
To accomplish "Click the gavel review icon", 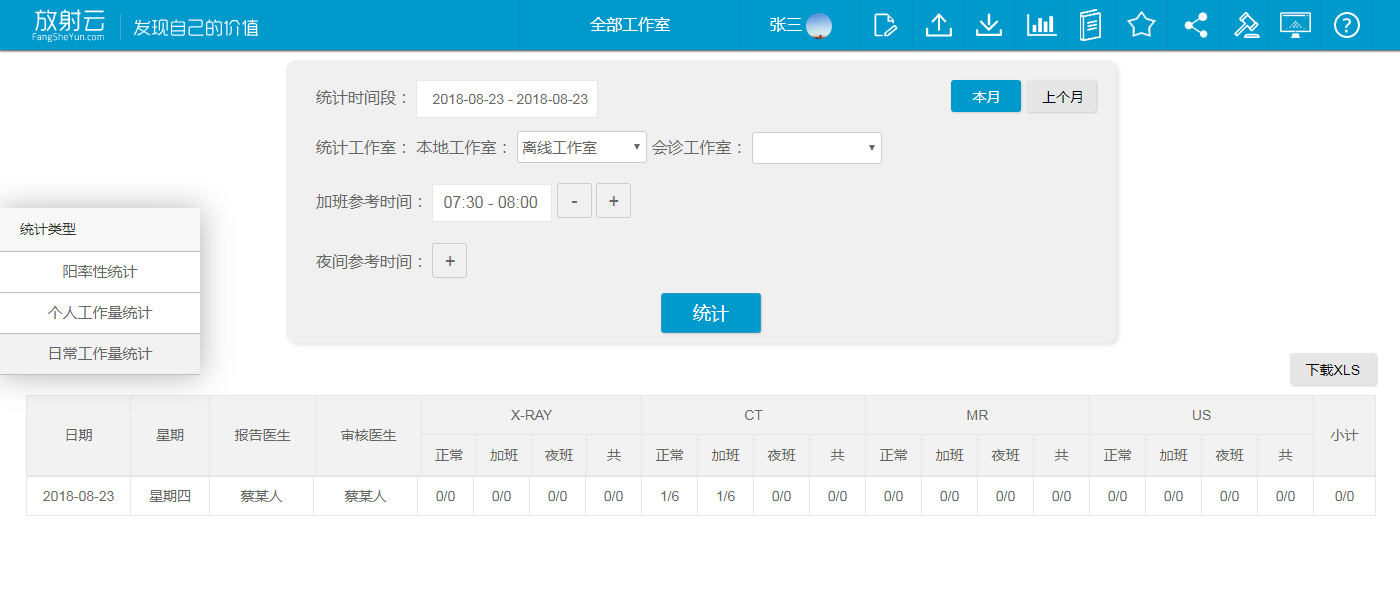I will tap(1246, 25).
